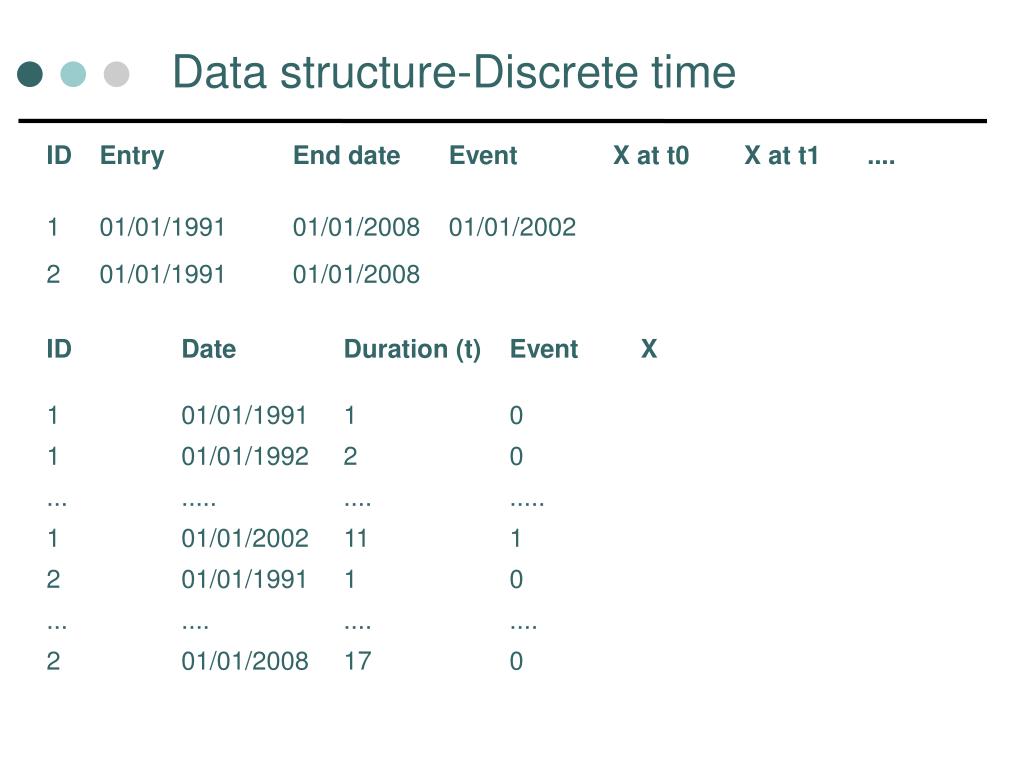The width and height of the screenshot is (1024, 768).
Task: Click the dark teal circle bullet
Action: tap(30, 74)
